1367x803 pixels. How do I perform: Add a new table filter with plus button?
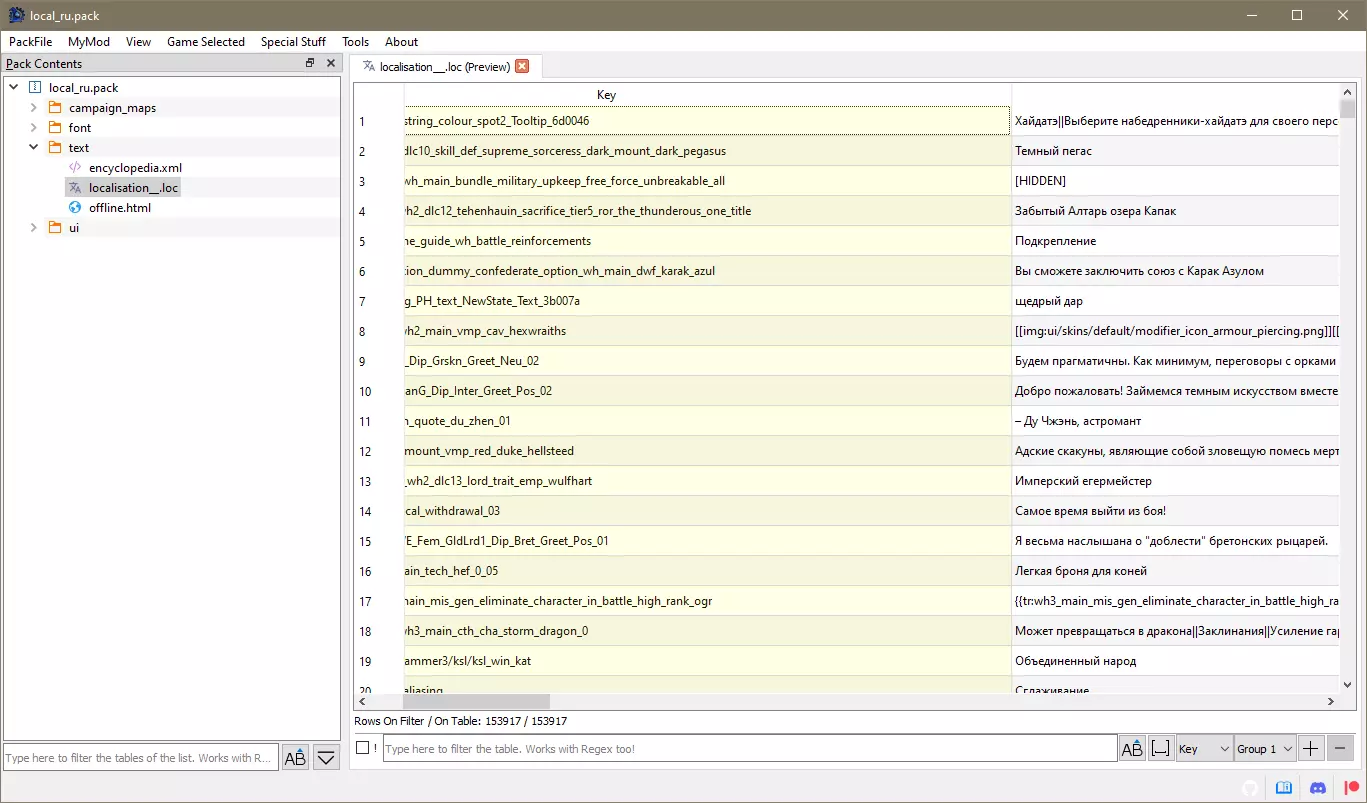tap(1311, 748)
